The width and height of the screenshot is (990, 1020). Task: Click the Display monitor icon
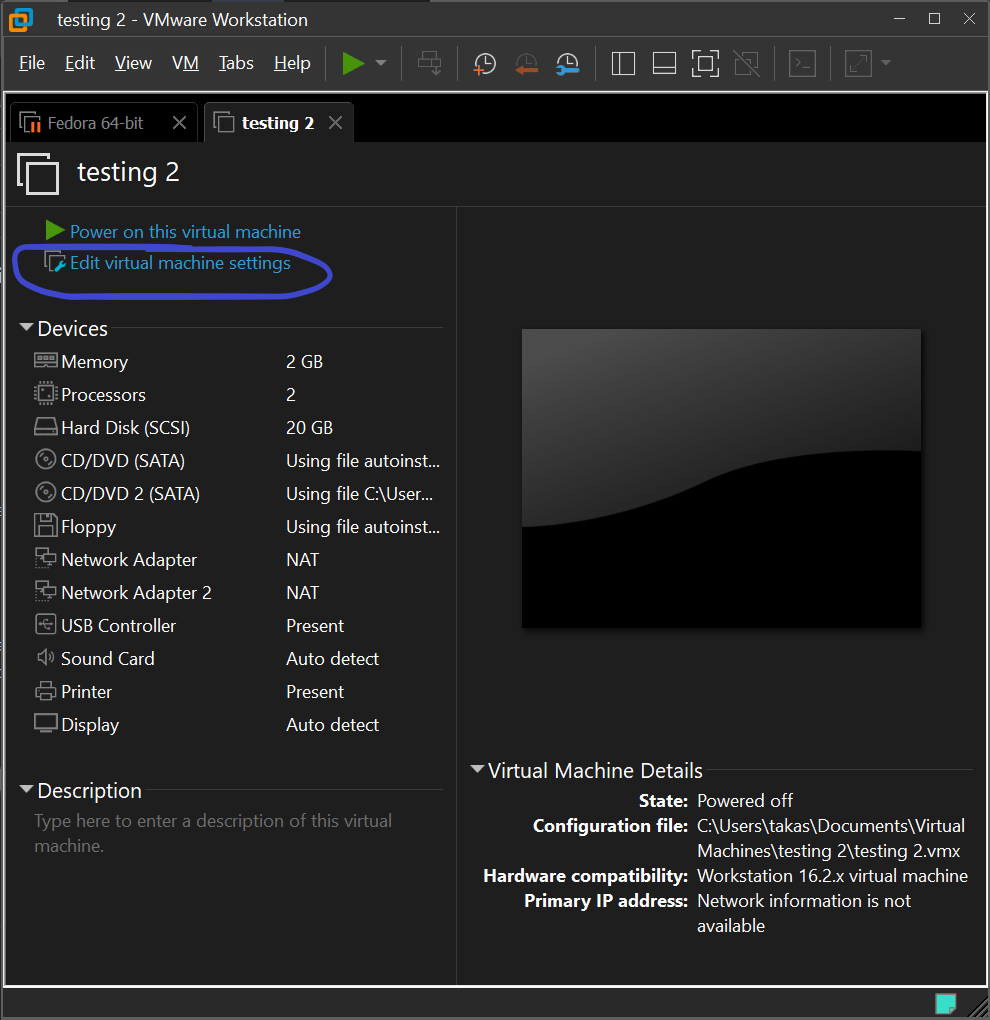pos(46,723)
